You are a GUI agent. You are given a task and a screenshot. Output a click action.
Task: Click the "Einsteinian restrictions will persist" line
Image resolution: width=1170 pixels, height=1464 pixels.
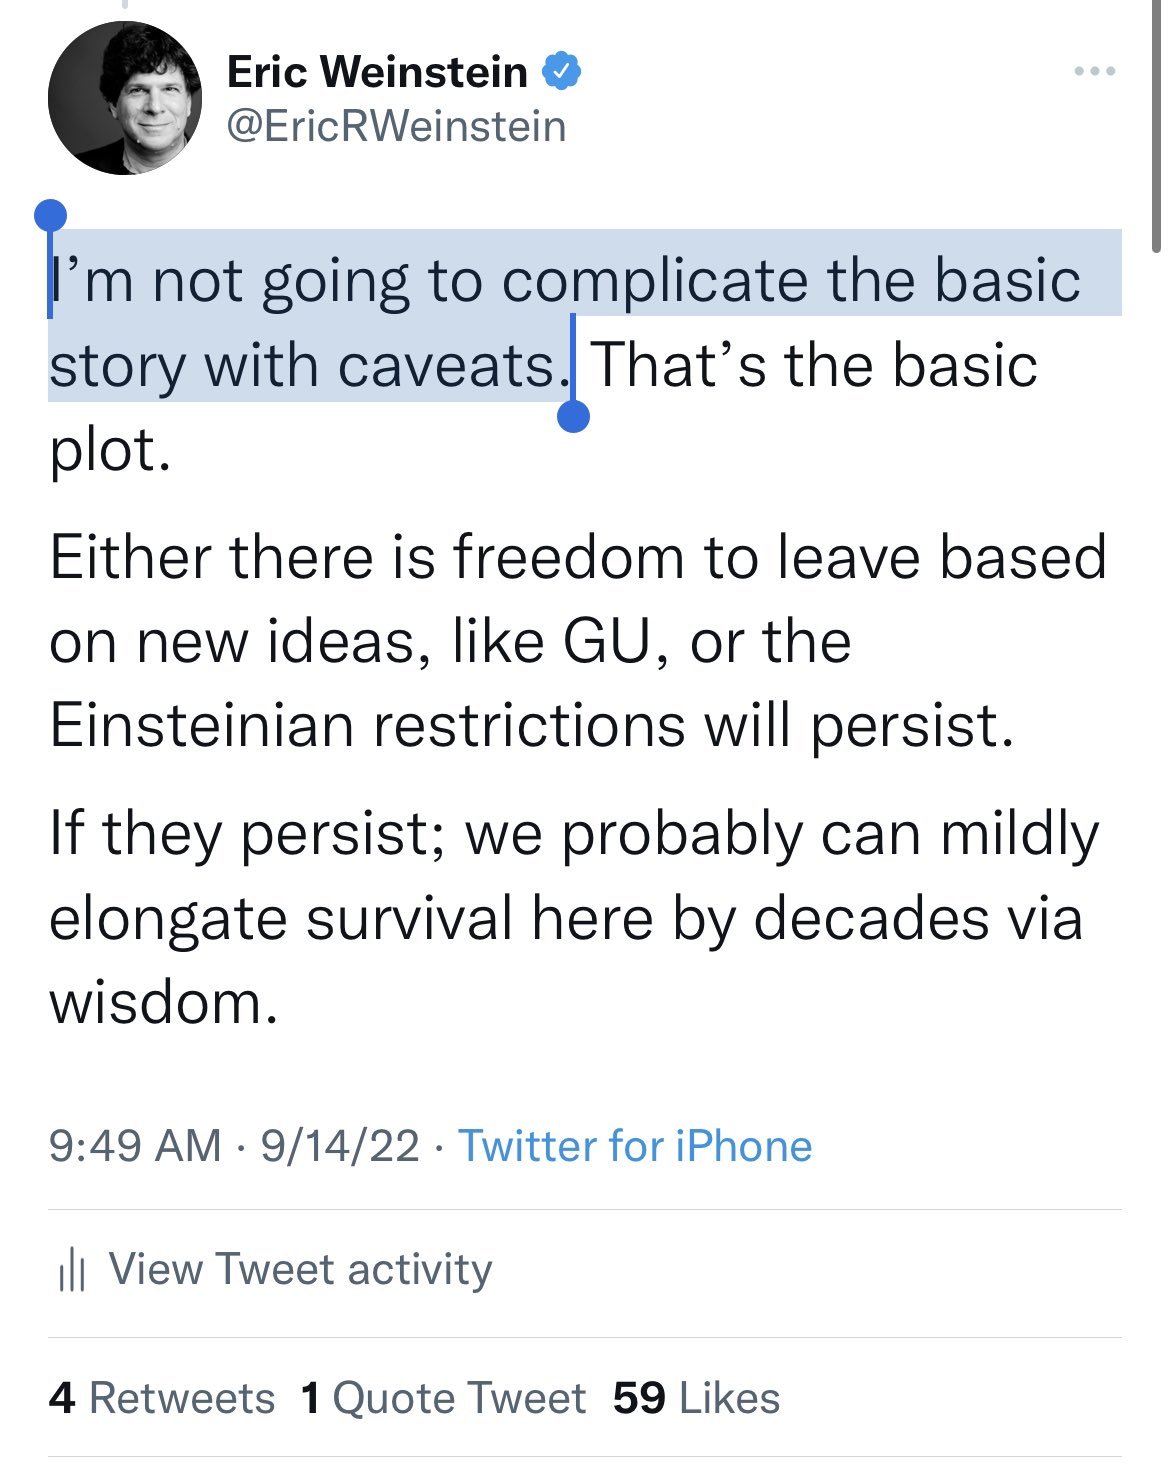531,725
